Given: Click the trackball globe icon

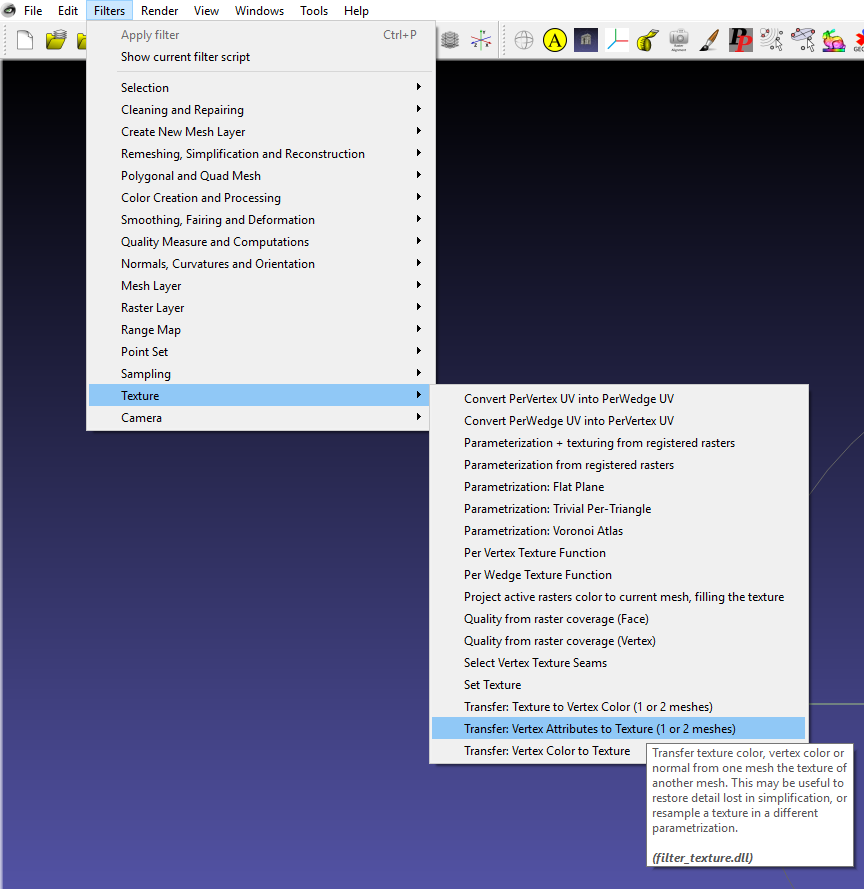Looking at the screenshot, I should [524, 40].
